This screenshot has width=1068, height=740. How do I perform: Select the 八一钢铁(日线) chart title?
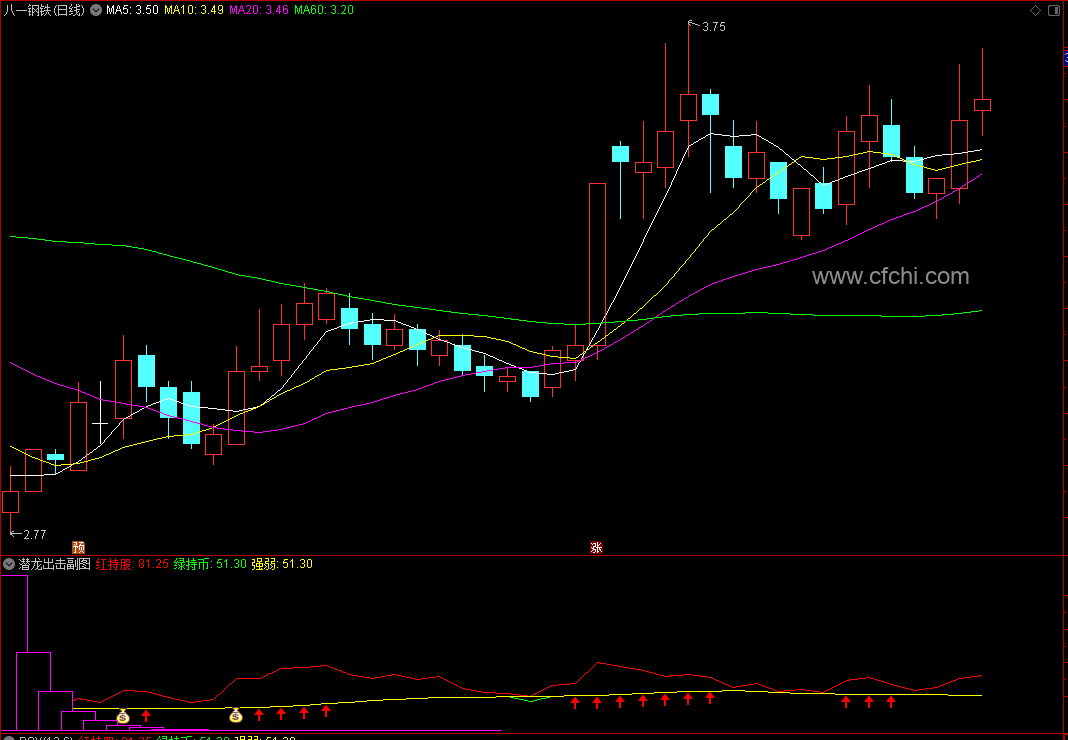coord(44,10)
